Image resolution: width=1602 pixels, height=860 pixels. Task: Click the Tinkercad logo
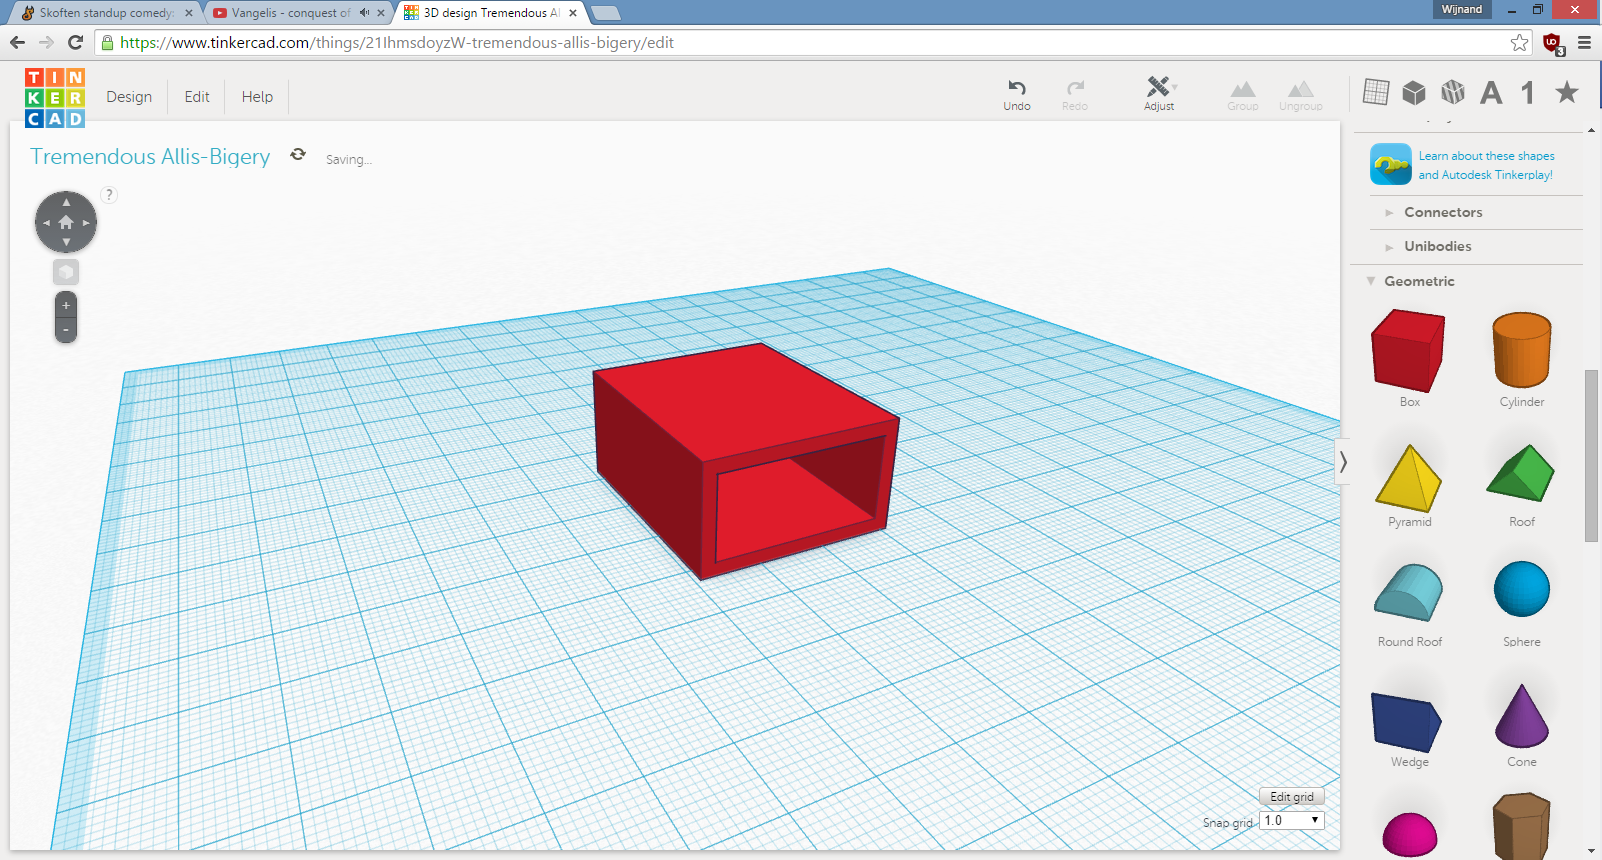(x=55, y=97)
